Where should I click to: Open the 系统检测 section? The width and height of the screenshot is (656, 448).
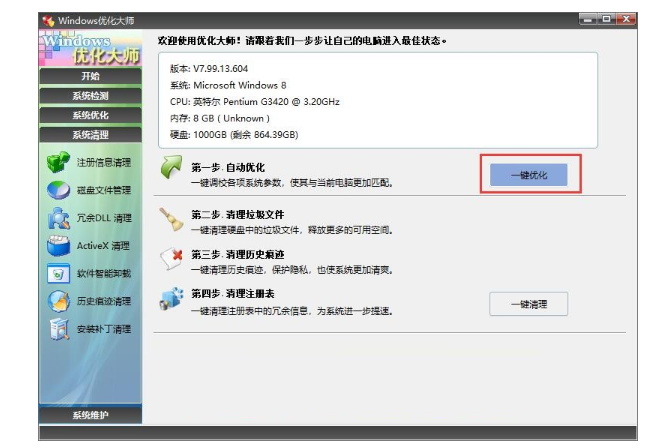click(90, 96)
